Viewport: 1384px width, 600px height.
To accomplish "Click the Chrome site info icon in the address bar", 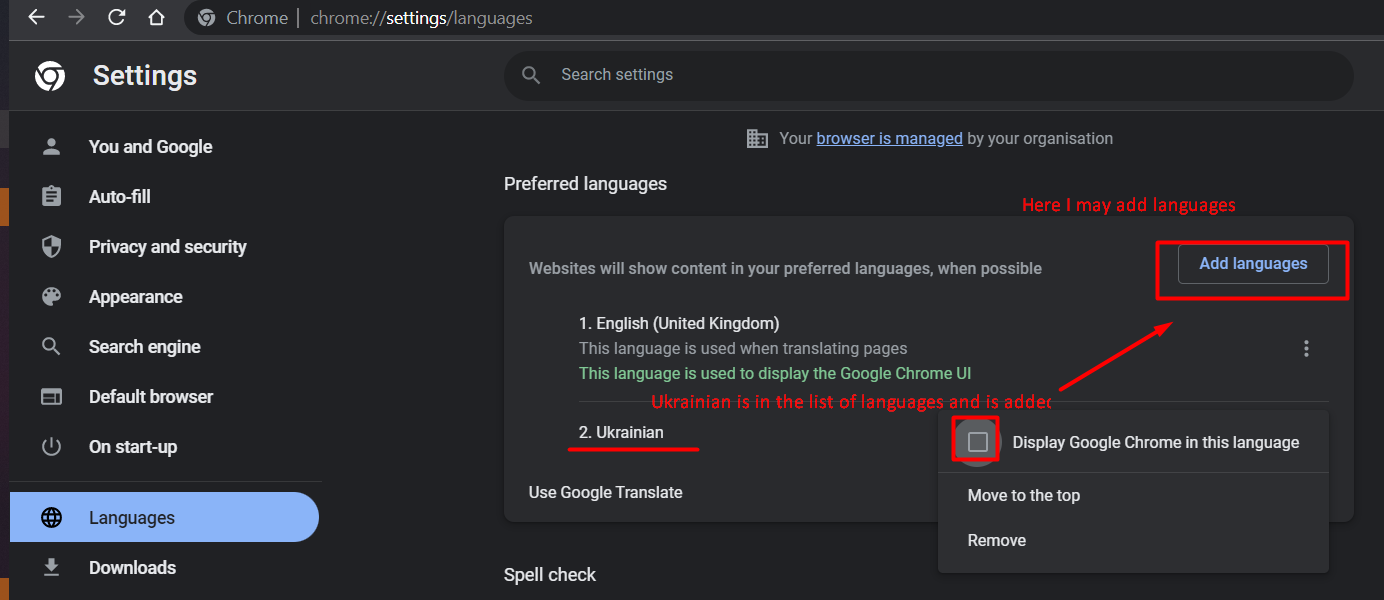I will point(207,18).
